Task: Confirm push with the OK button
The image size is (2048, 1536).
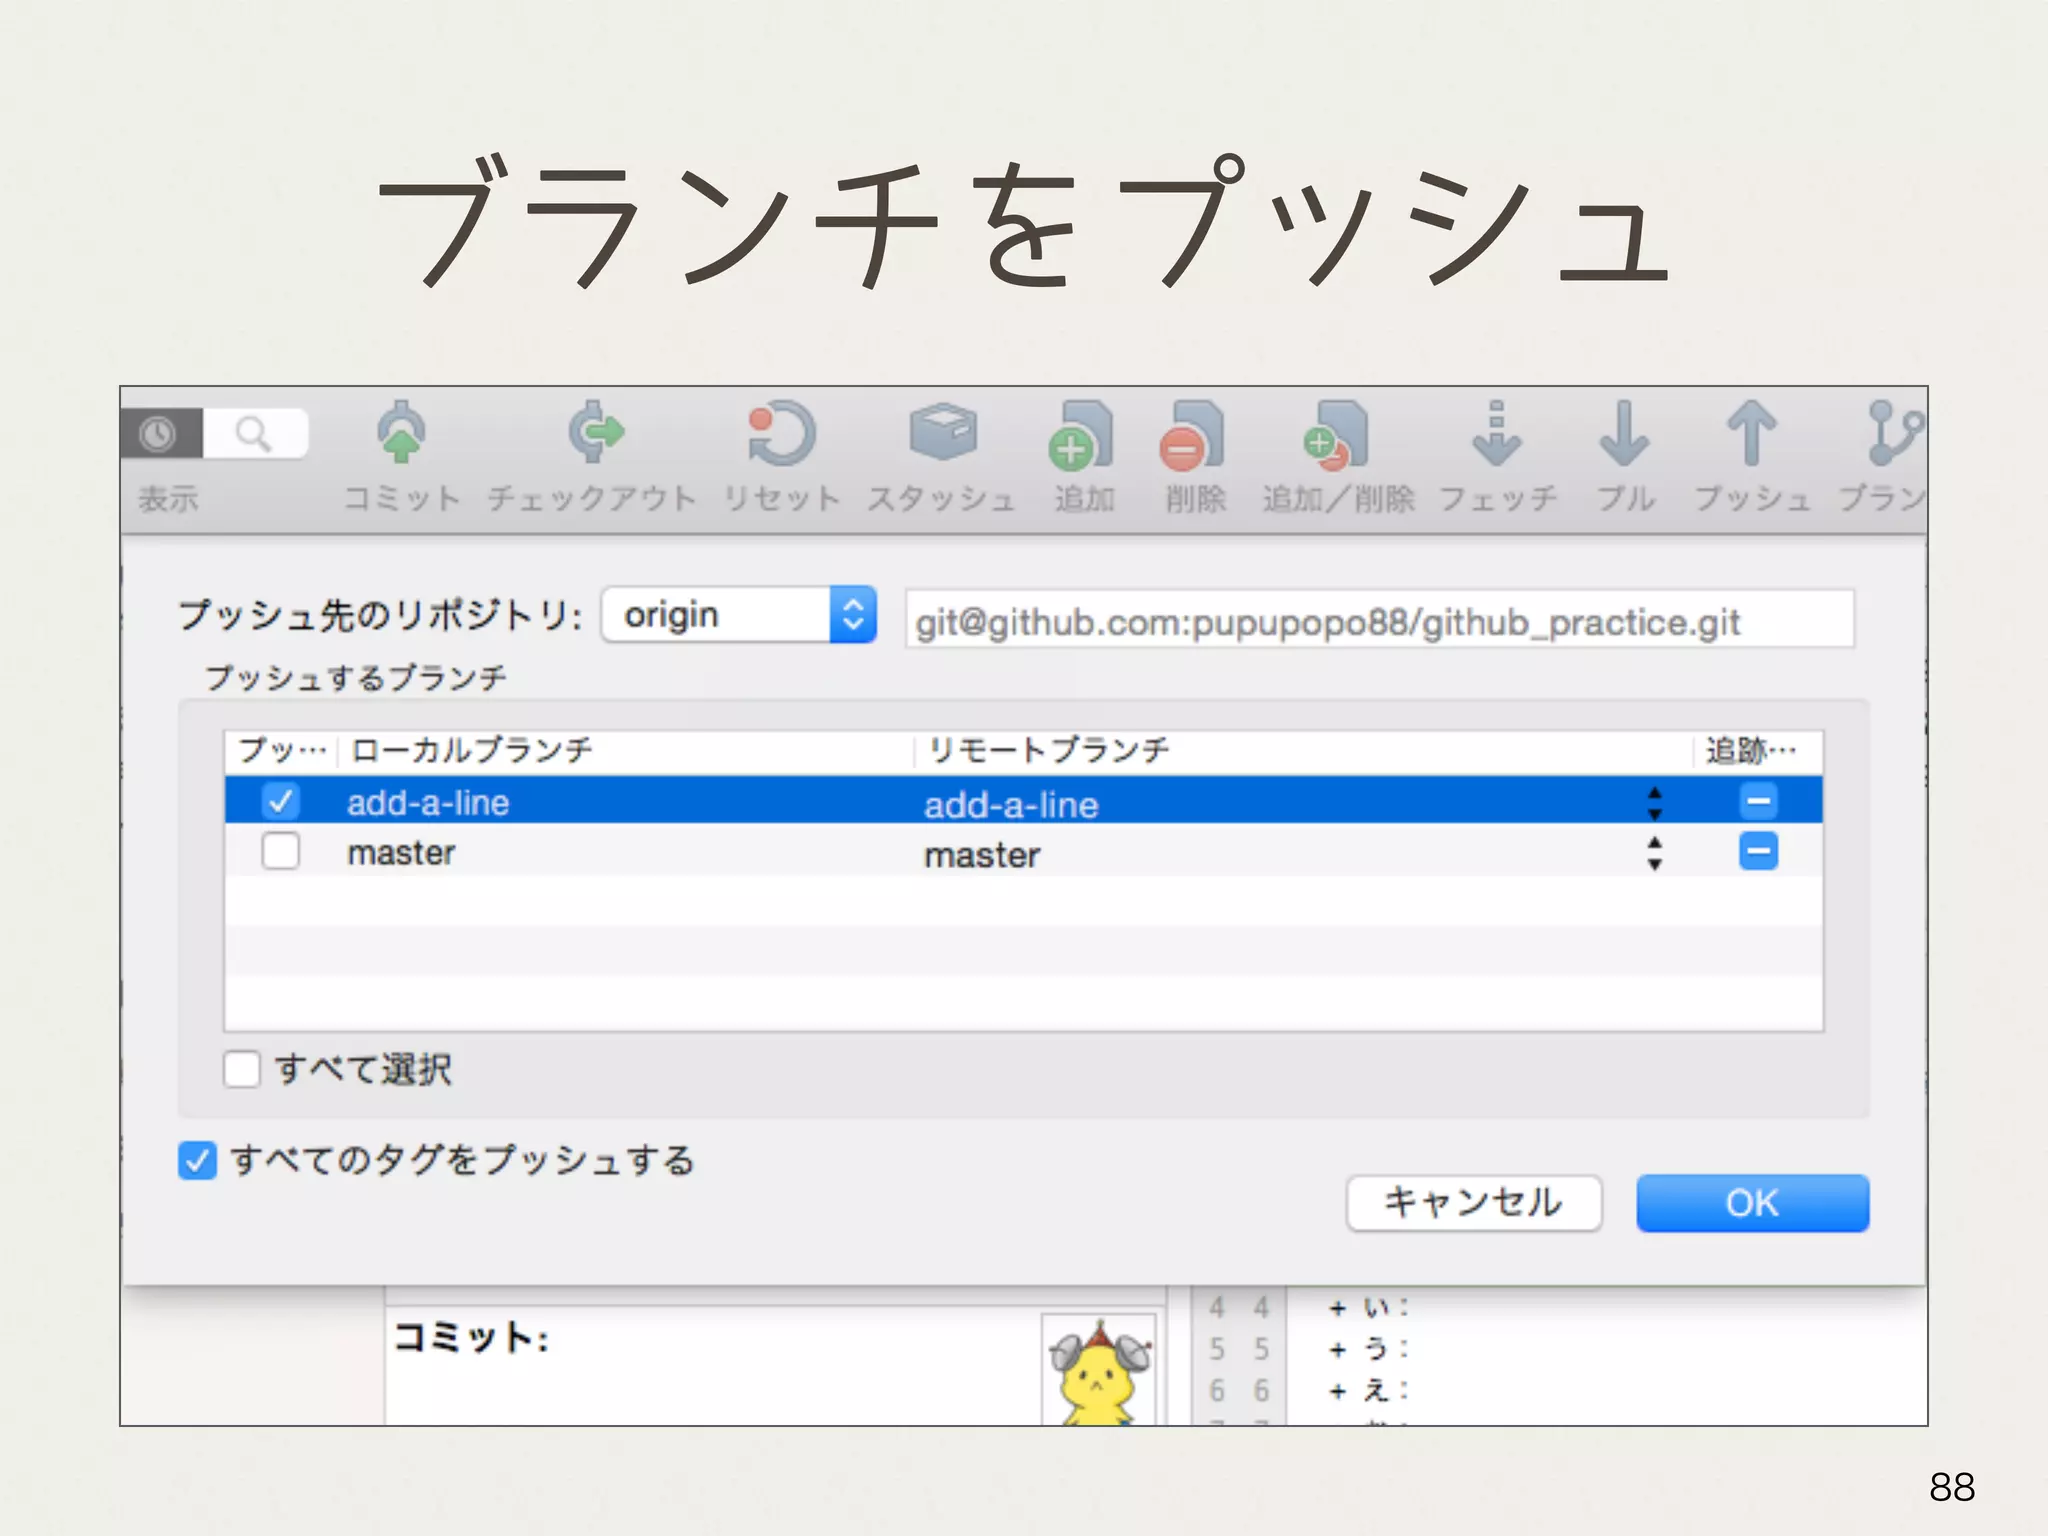Action: point(1752,1203)
